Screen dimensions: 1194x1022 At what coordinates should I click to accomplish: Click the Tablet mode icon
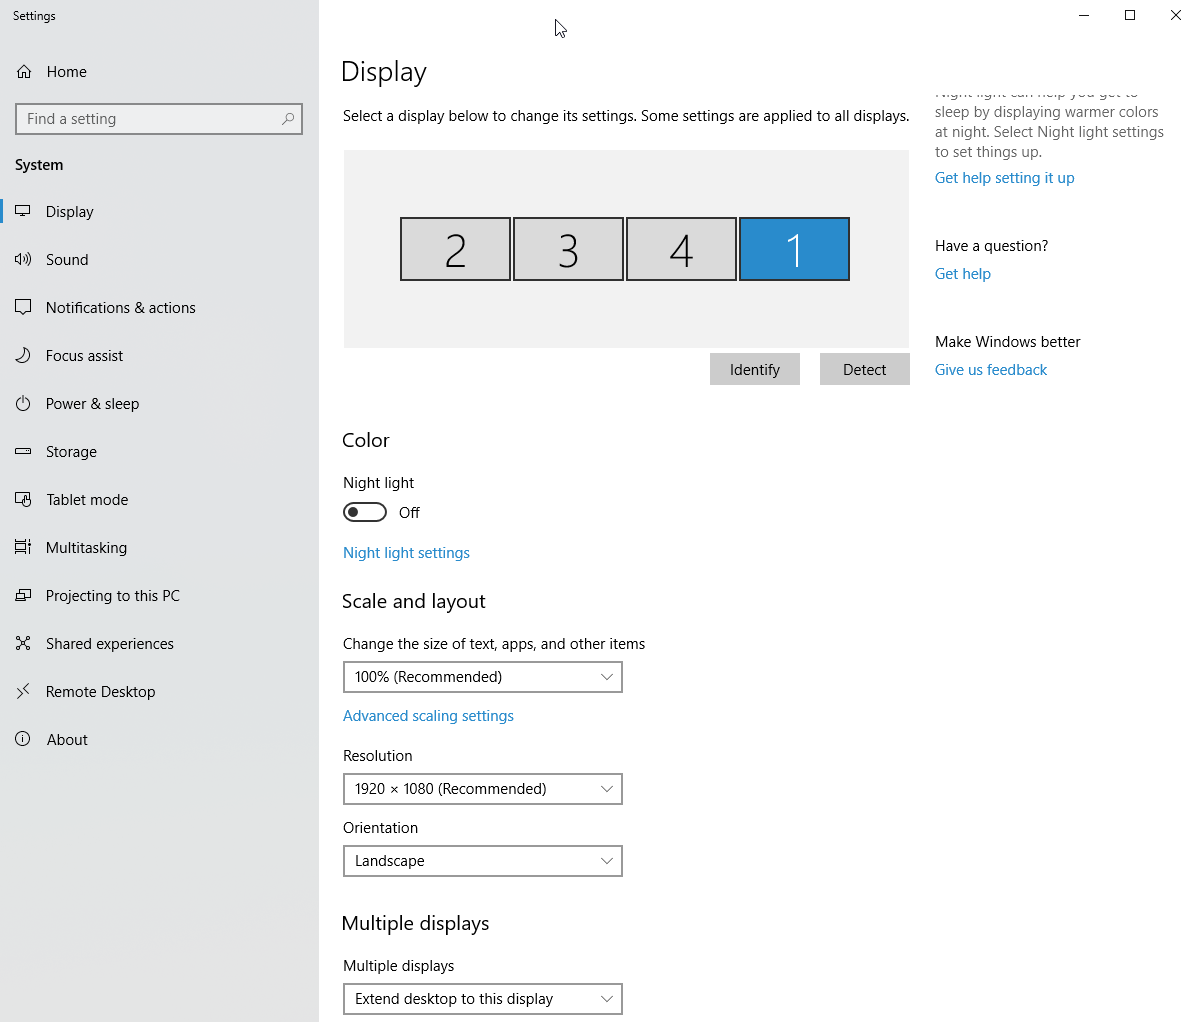[23, 499]
